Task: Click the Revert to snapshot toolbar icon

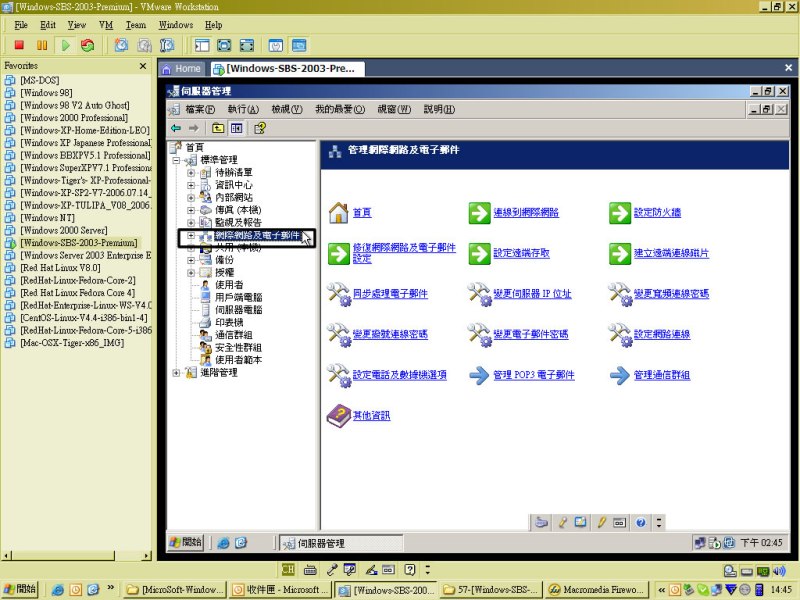Action: [x=144, y=45]
